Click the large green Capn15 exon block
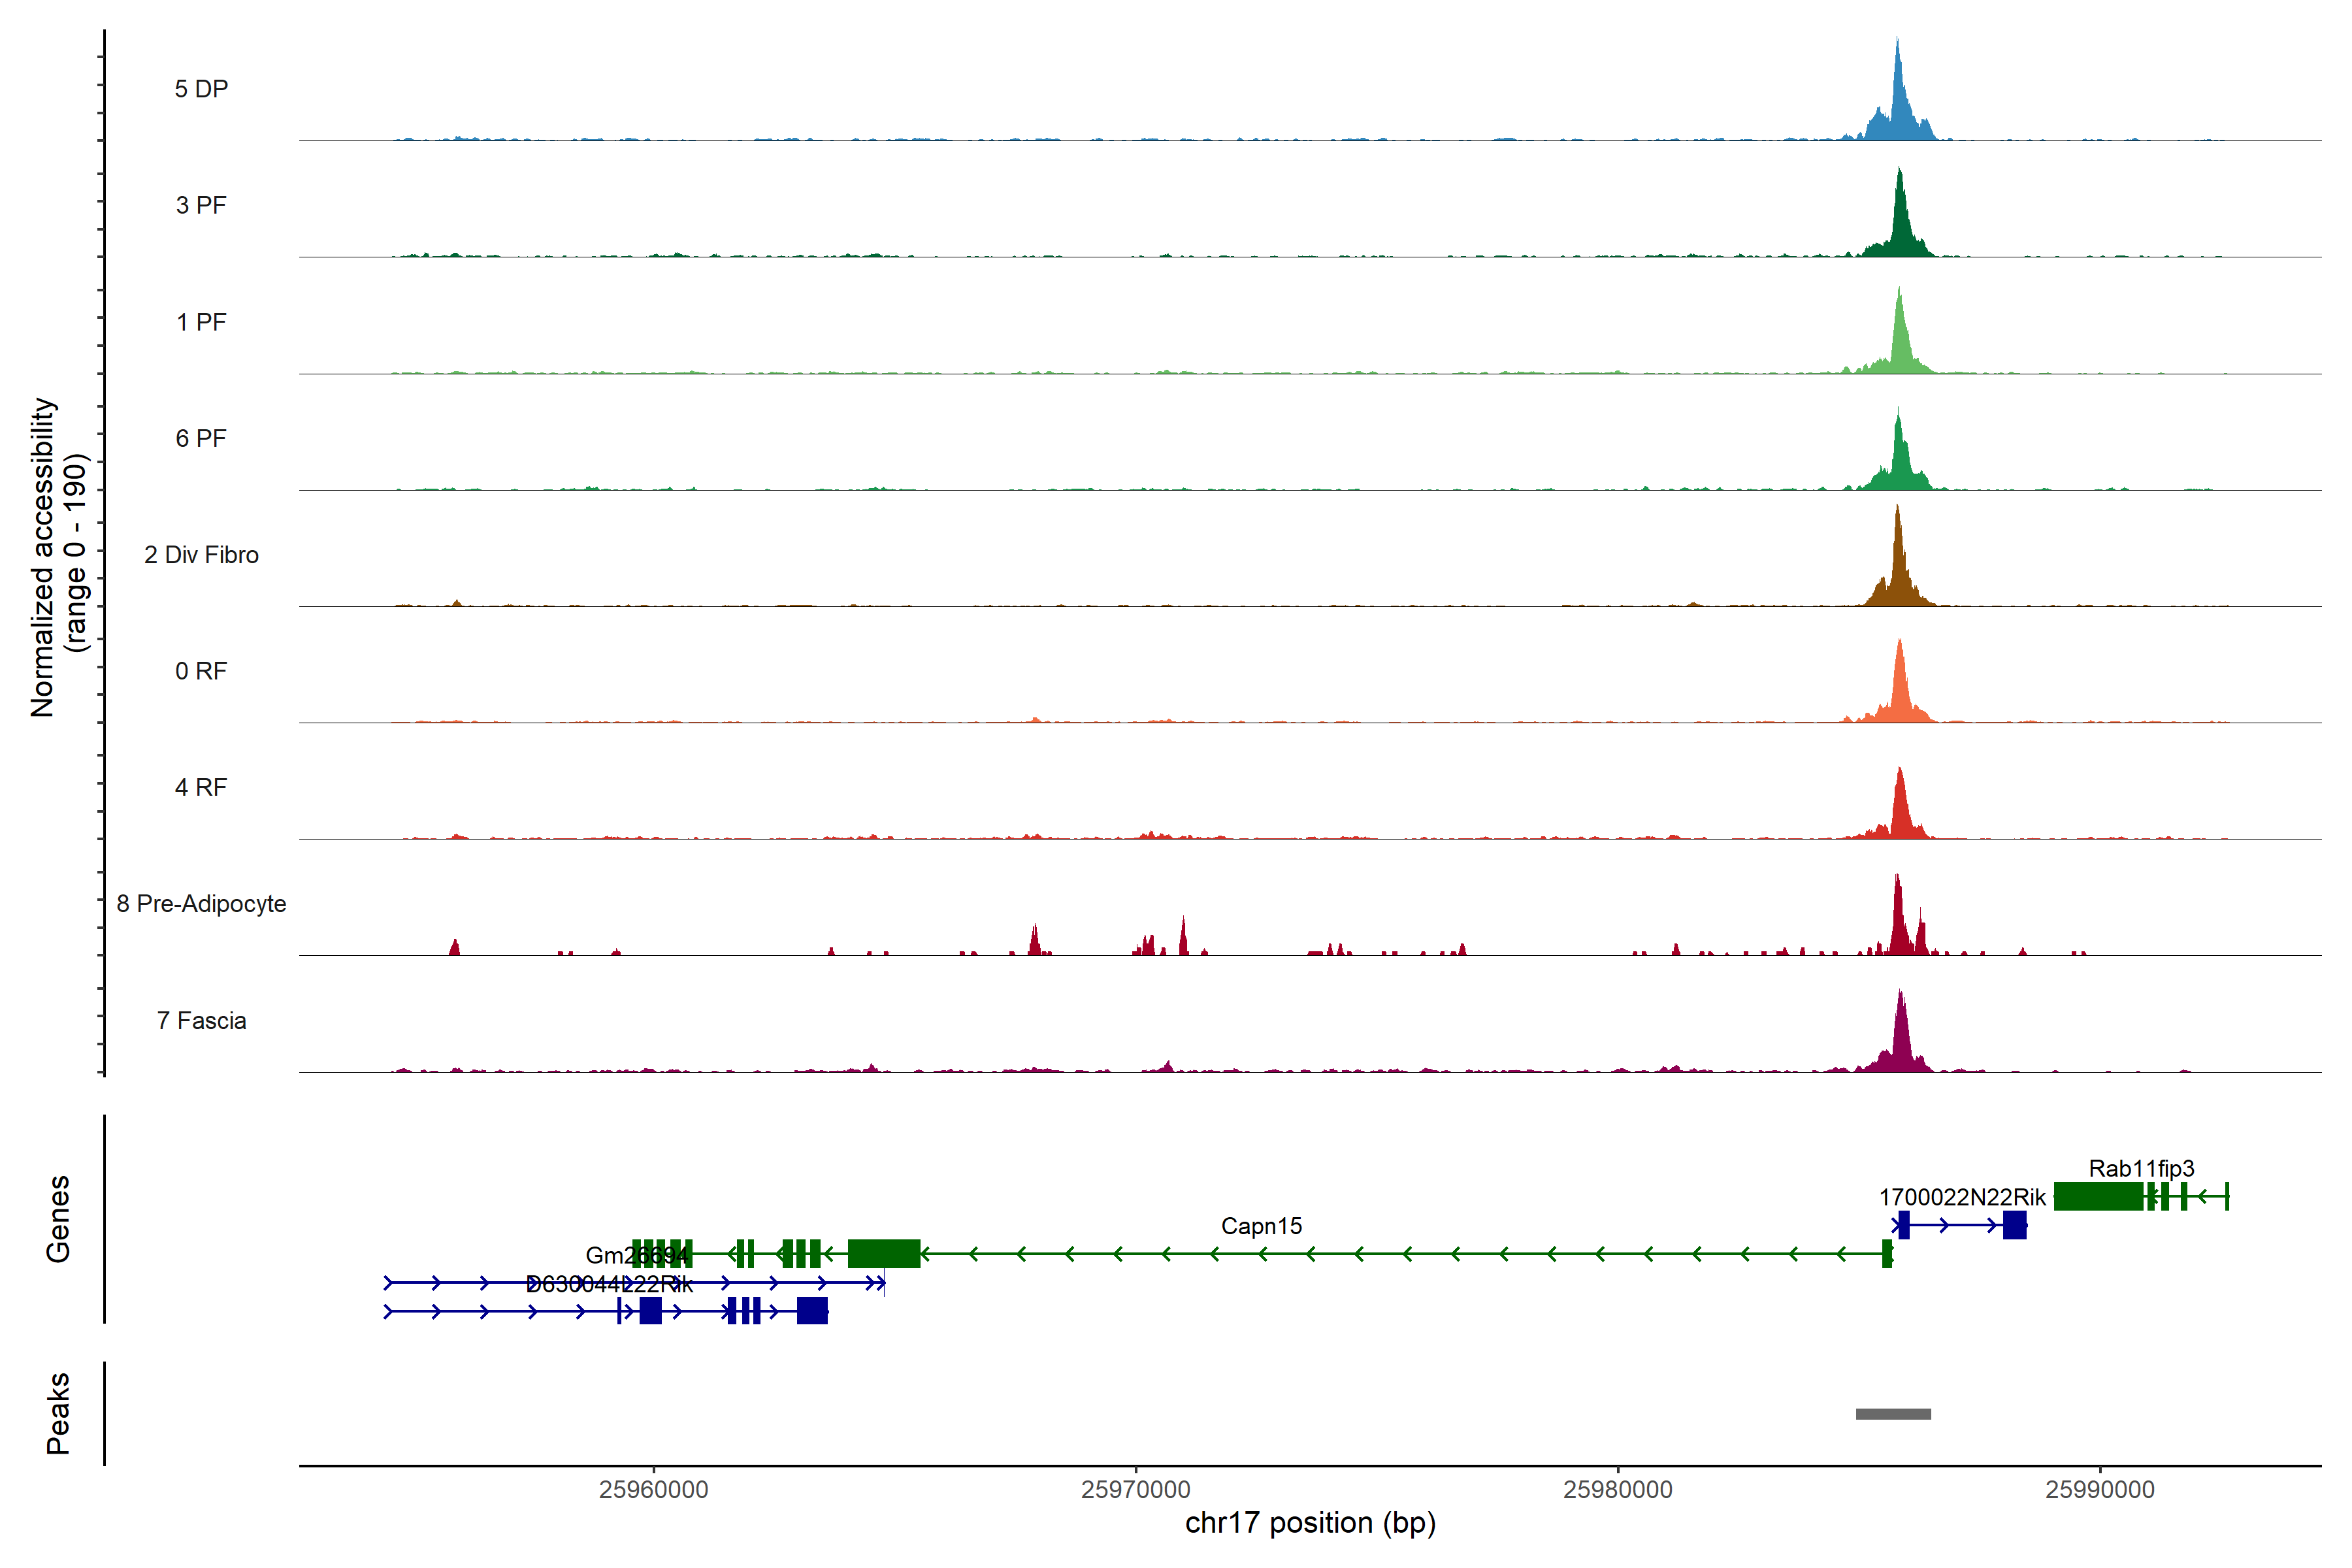 point(883,1253)
